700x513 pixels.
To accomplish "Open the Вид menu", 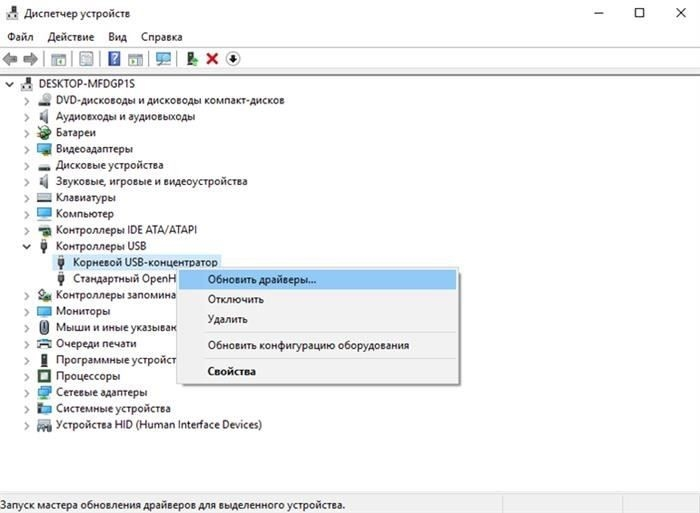I will tap(117, 37).
